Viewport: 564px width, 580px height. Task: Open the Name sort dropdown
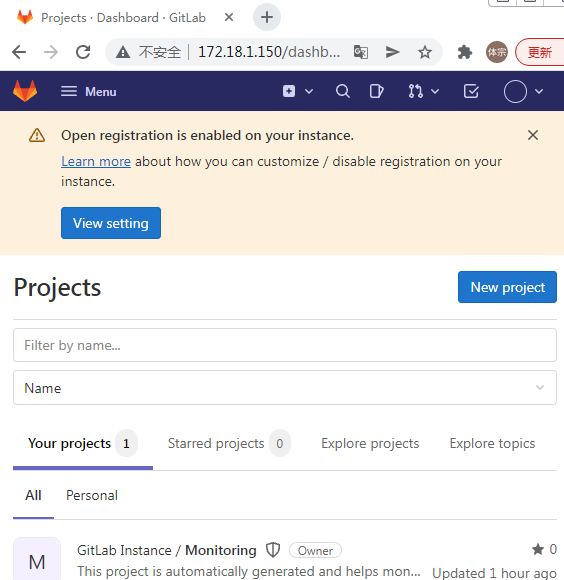pyautogui.click(x=285, y=388)
